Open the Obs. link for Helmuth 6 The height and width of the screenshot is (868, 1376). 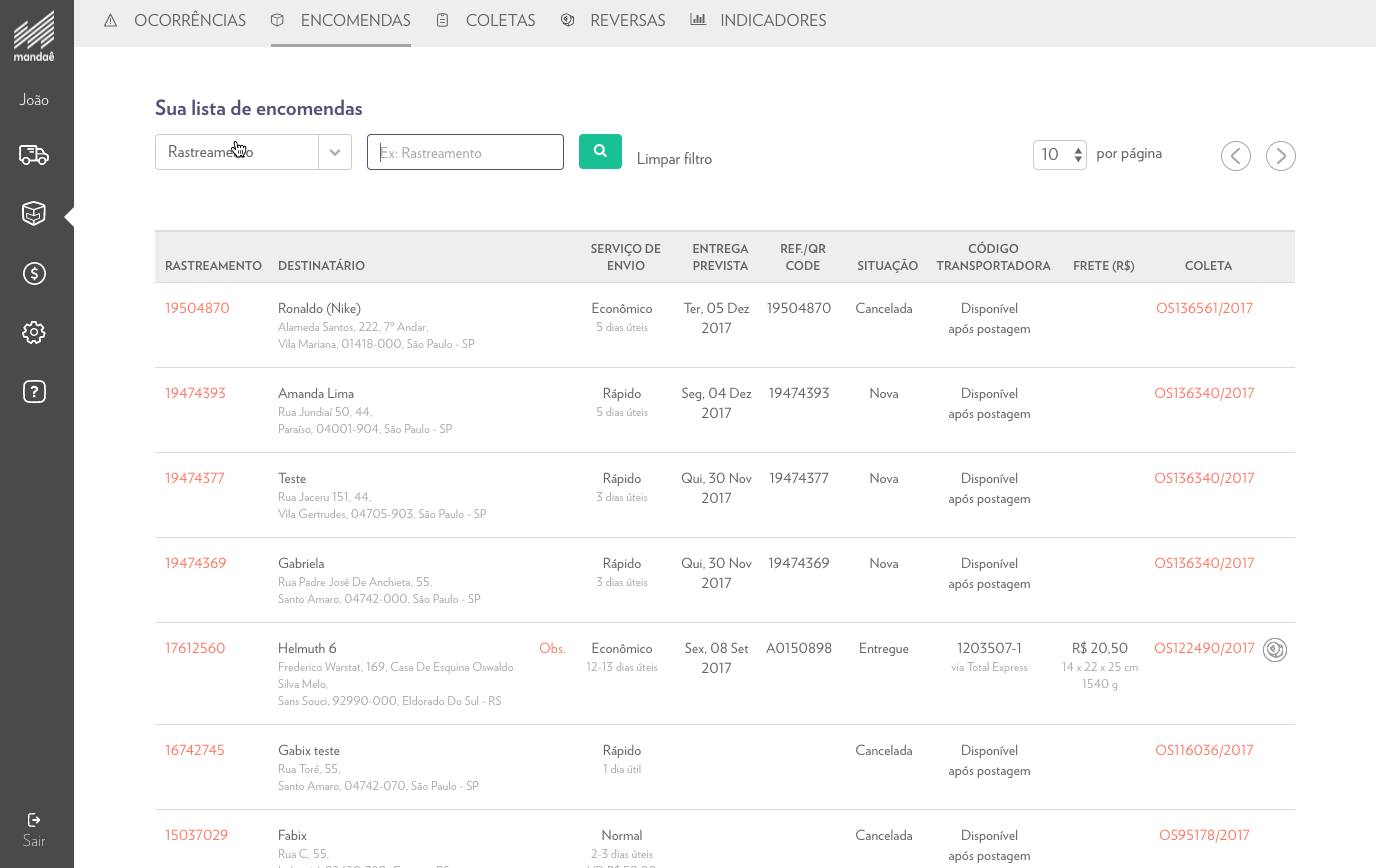[552, 648]
